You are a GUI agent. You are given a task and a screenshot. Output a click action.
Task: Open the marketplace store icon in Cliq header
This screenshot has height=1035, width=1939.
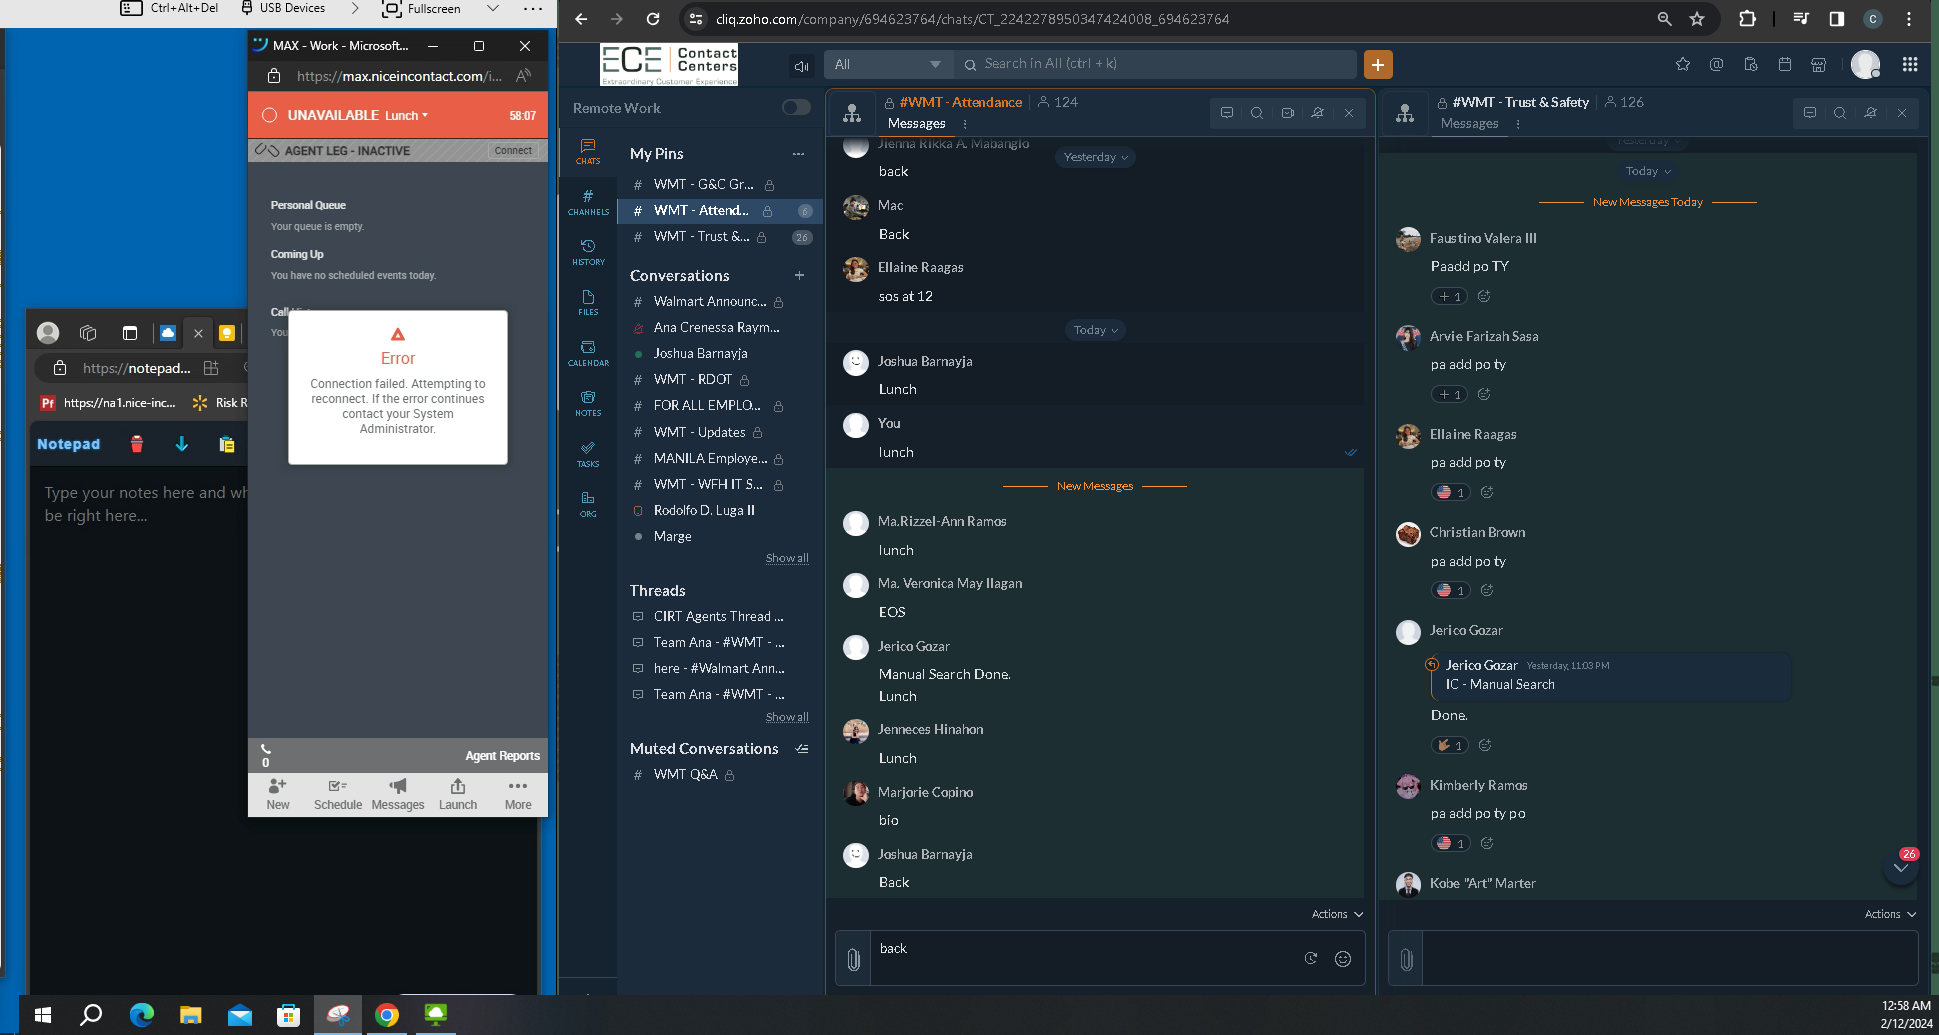[1819, 64]
